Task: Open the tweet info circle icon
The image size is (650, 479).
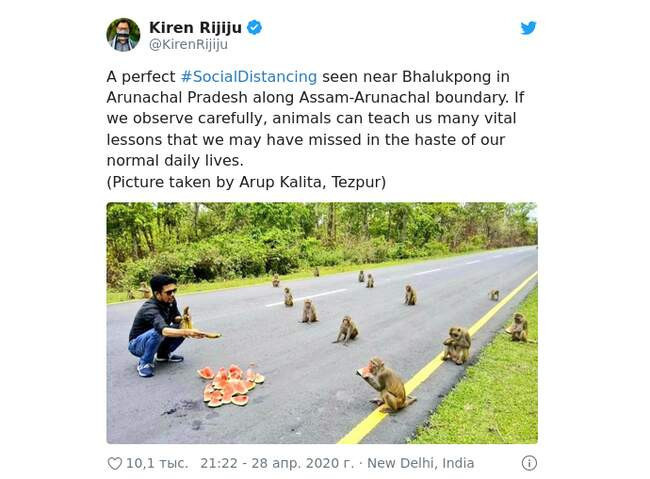Action: (529, 463)
